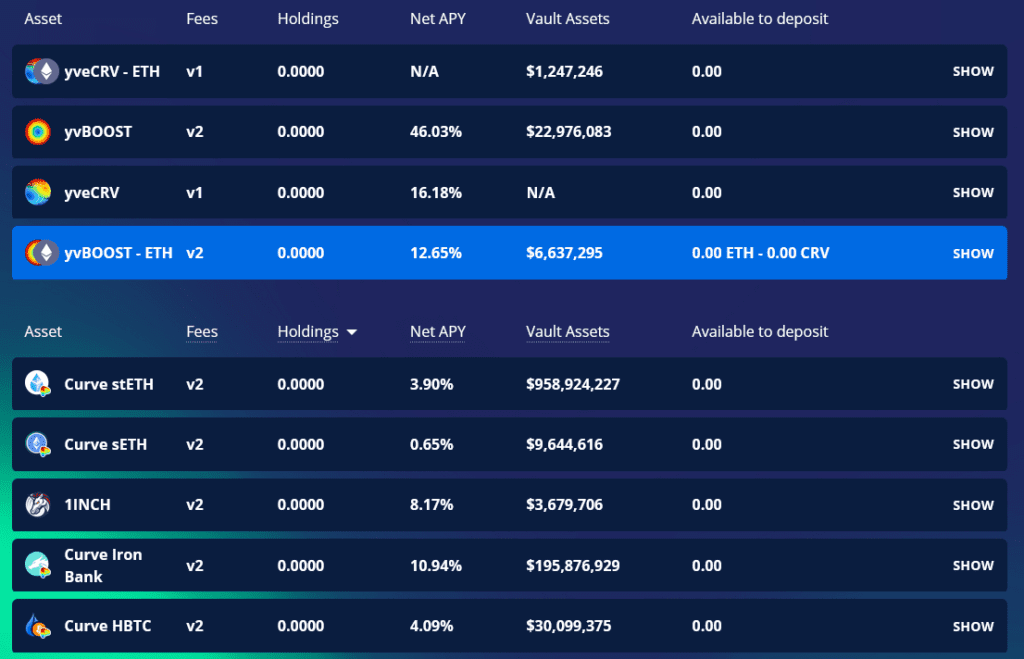Click the top table Asset header
1024x659 pixels.
[43, 19]
